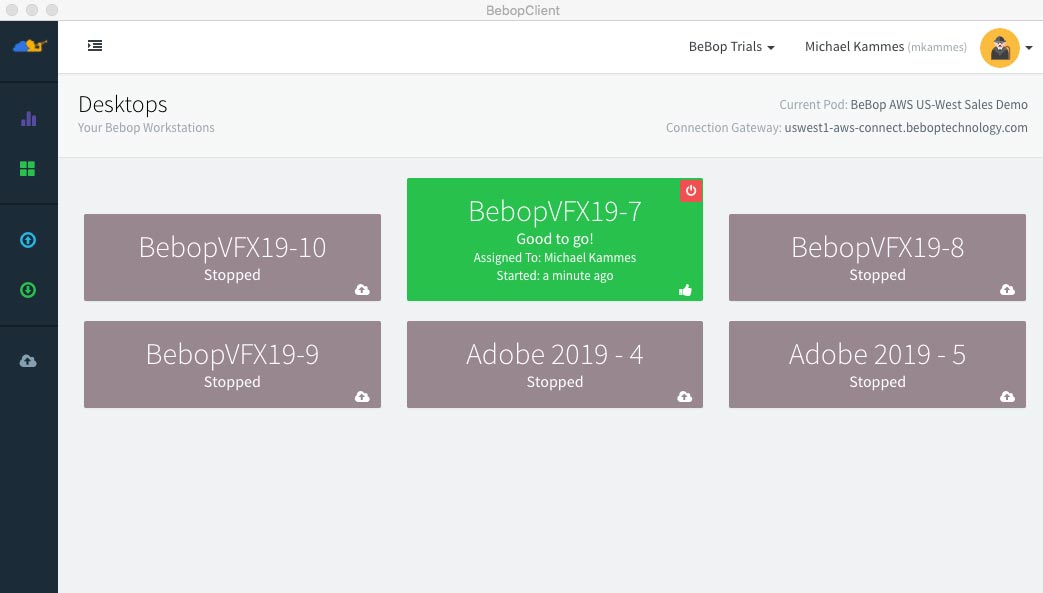Power off BebopVFX19-7 with red button

pos(691,190)
